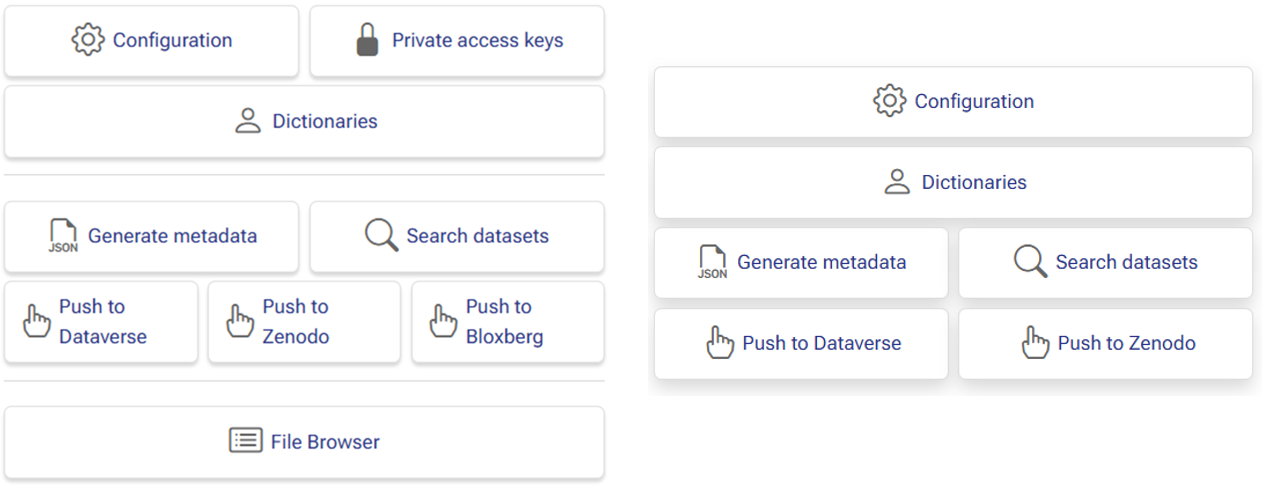Click the magnifier icon in left Search datasets
The height and width of the screenshot is (491, 1262).
[381, 236]
